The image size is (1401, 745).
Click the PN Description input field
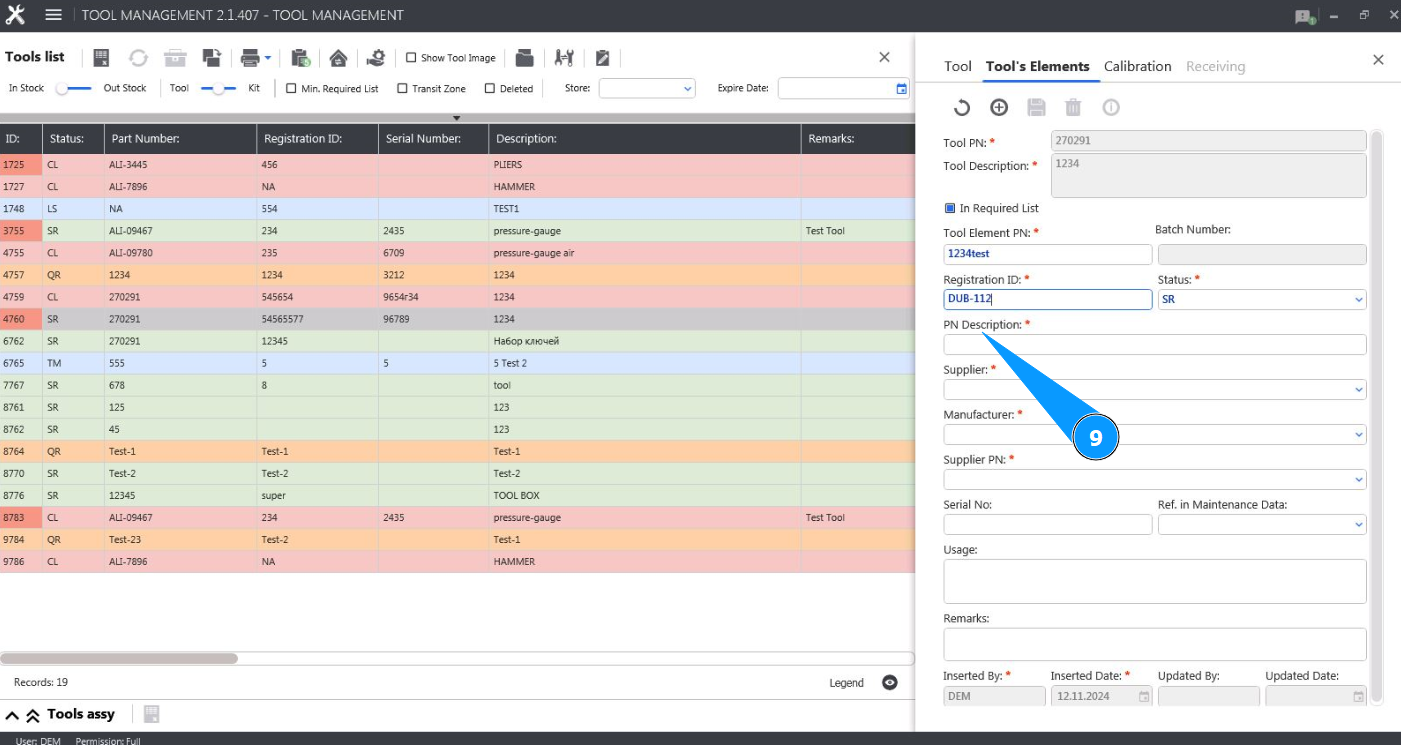tap(1154, 345)
